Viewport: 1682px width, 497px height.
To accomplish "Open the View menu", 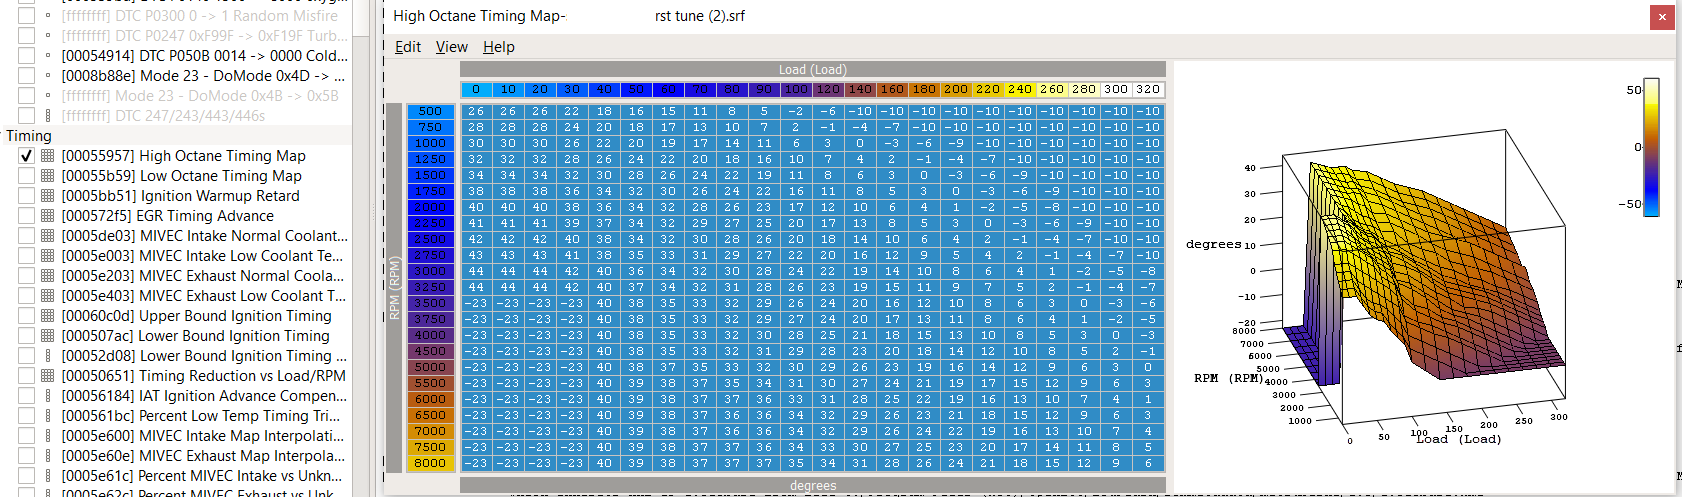I will point(451,47).
